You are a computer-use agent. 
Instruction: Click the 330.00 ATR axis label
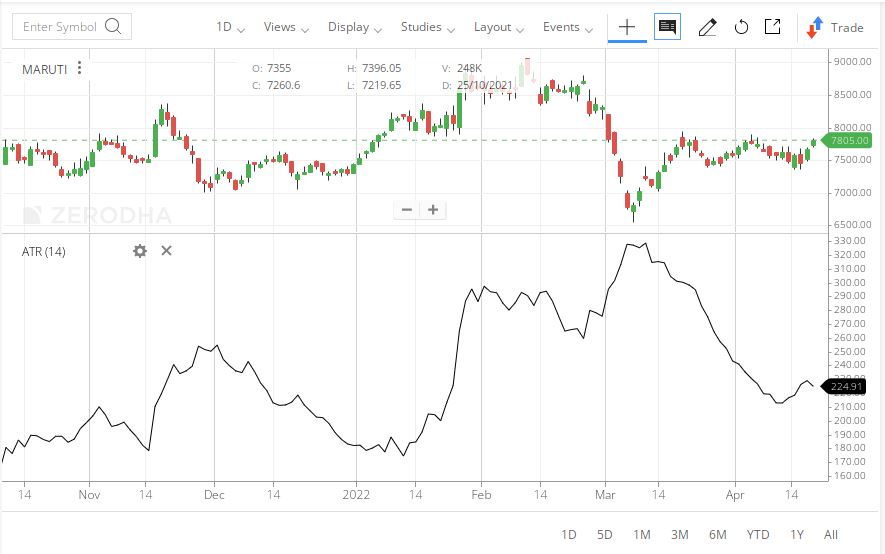[849, 240]
